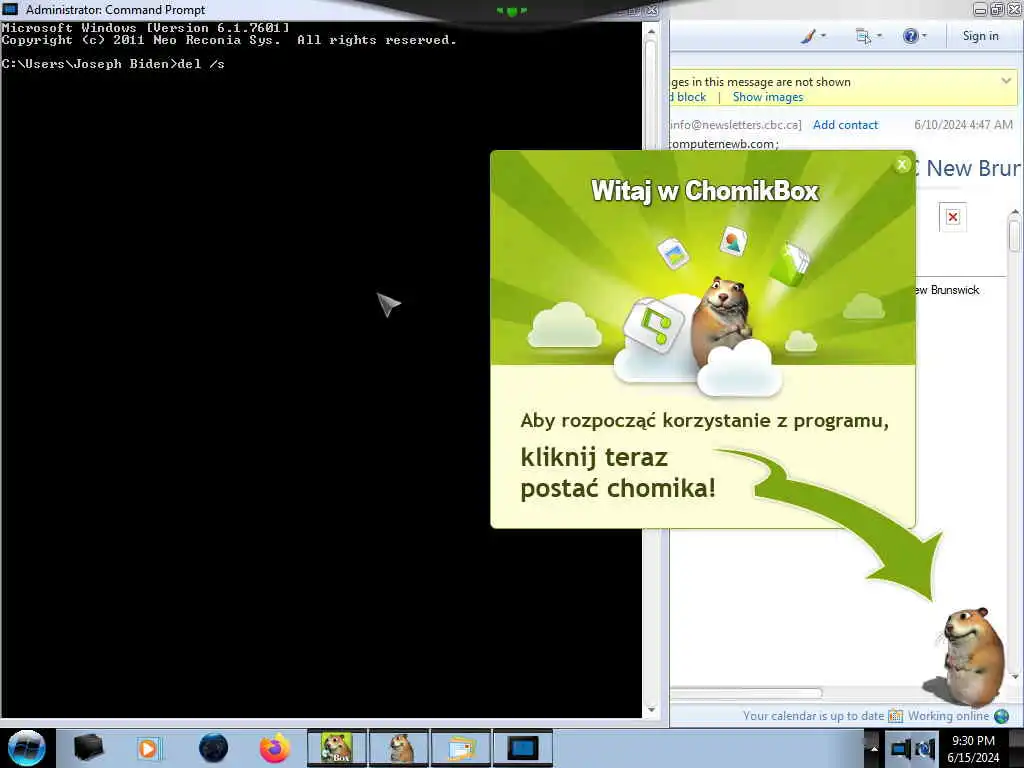Collapse the yellow images-blocked info bar chevron

click(x=1006, y=81)
